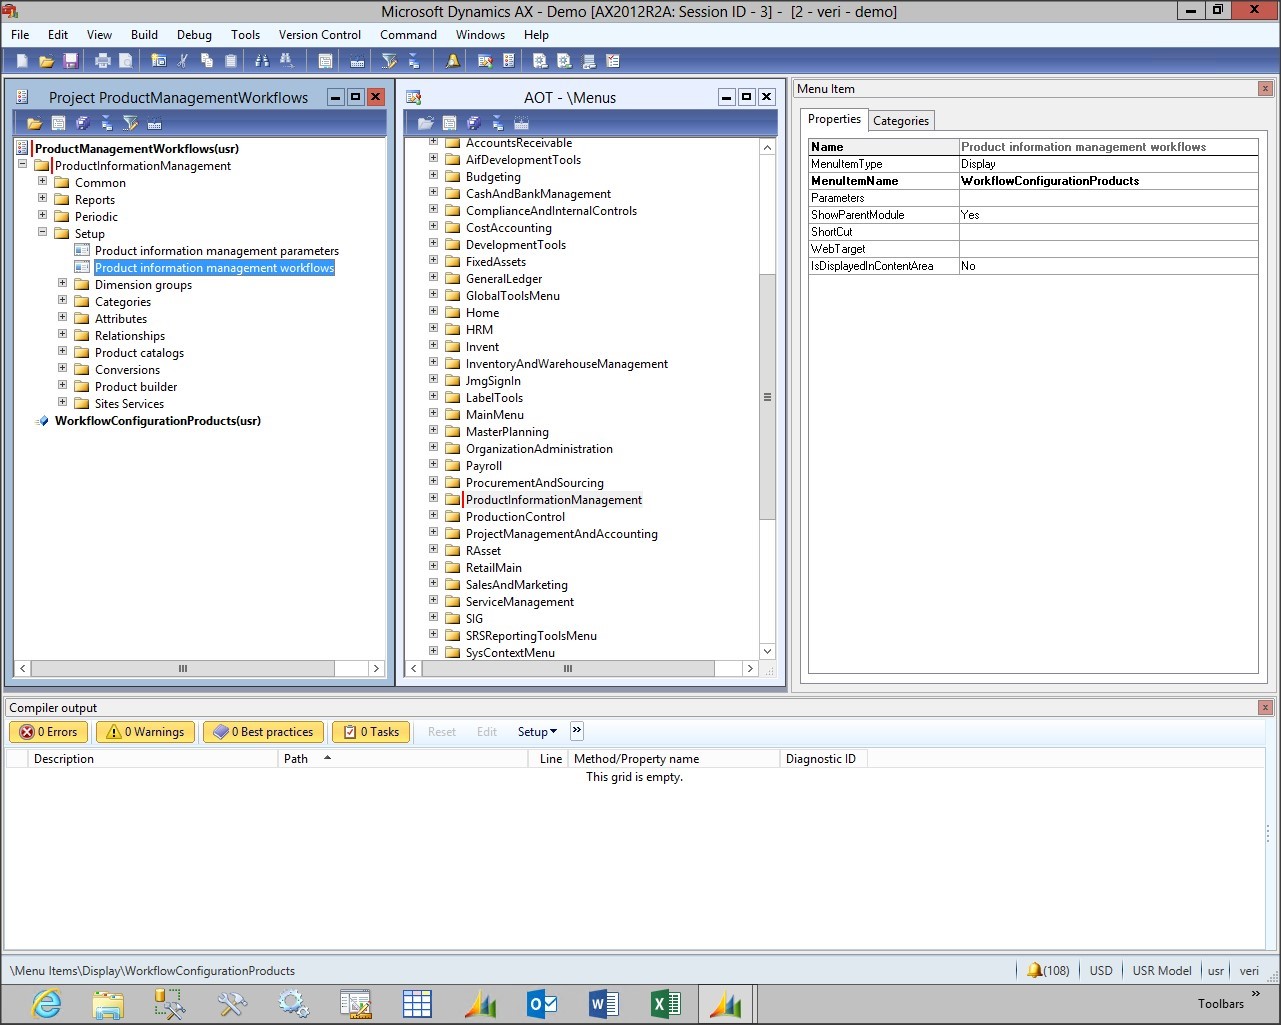Click the 0 Best practices button
The image size is (1281, 1025).
[263, 732]
